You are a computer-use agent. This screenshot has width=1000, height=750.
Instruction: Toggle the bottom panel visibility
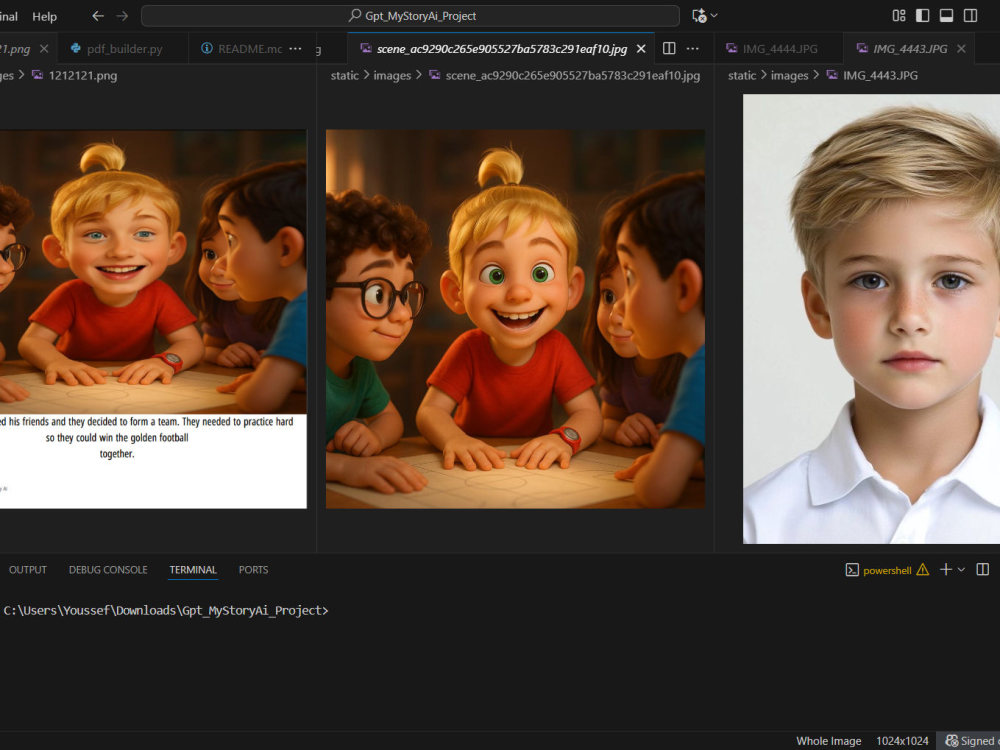946,16
